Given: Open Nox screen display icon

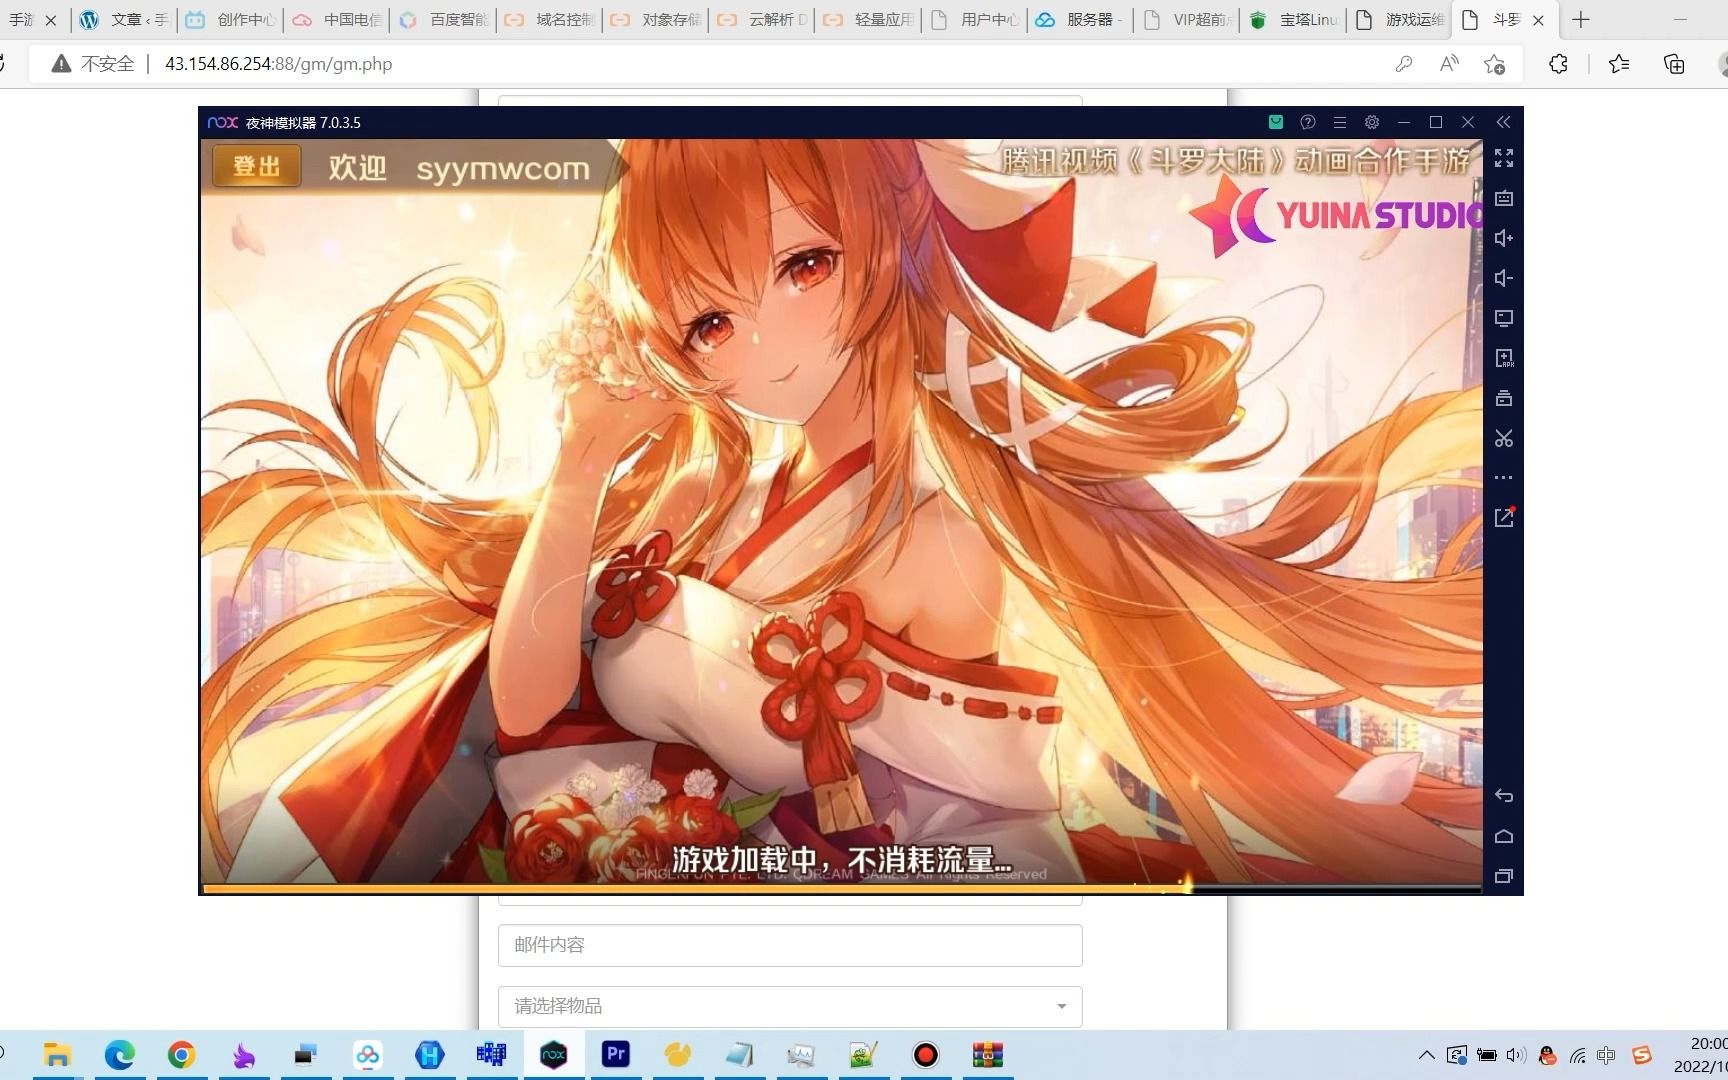Looking at the screenshot, I should pos(1503,318).
